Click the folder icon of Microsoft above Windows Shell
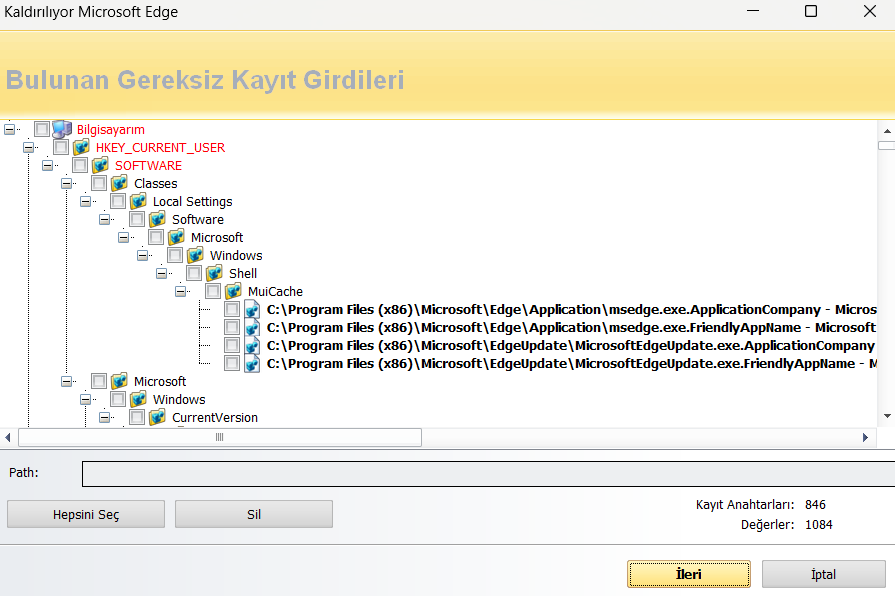895x596 pixels. pos(176,237)
